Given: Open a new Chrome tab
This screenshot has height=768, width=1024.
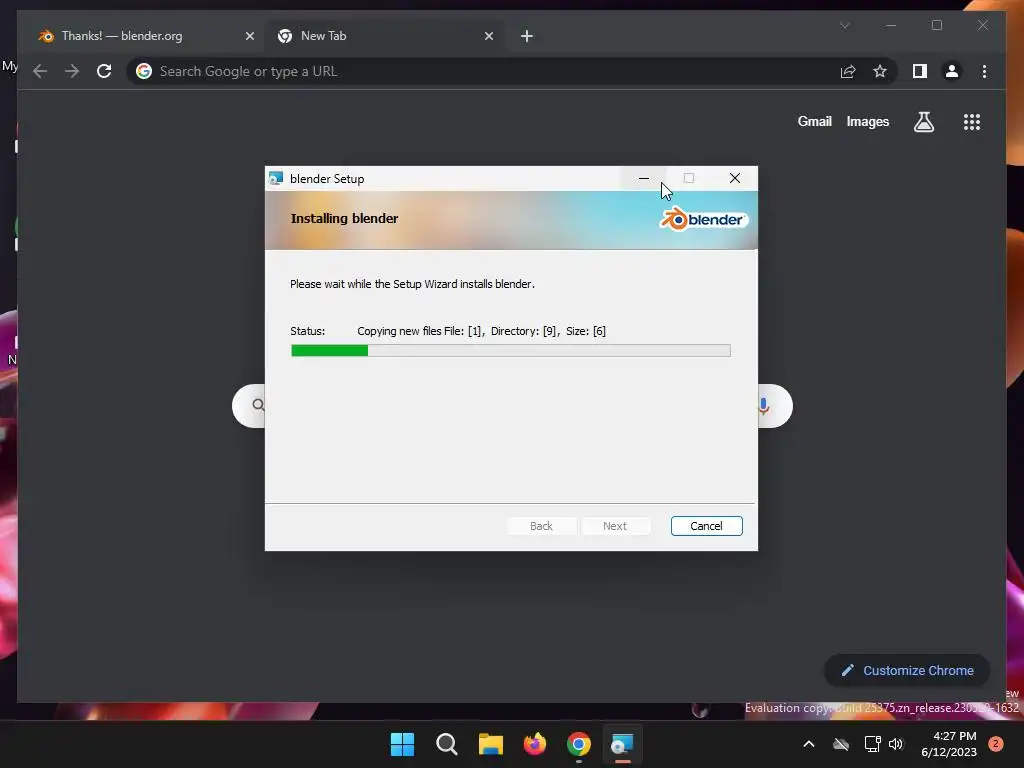Looking at the screenshot, I should [x=526, y=36].
